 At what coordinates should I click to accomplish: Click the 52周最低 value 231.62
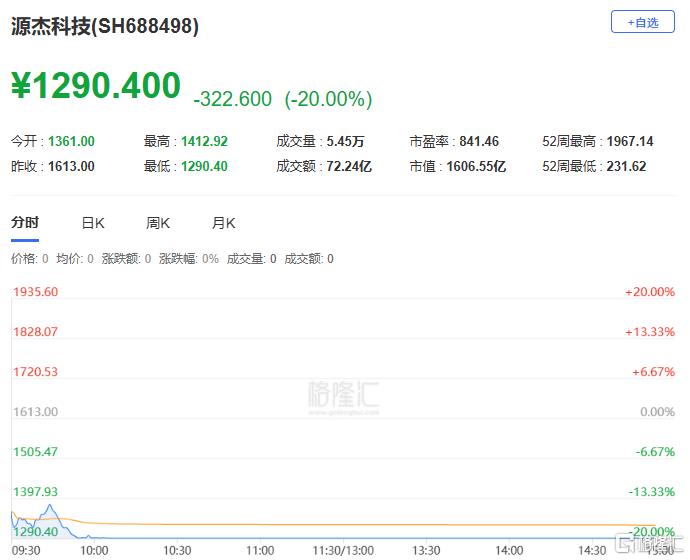pos(626,166)
